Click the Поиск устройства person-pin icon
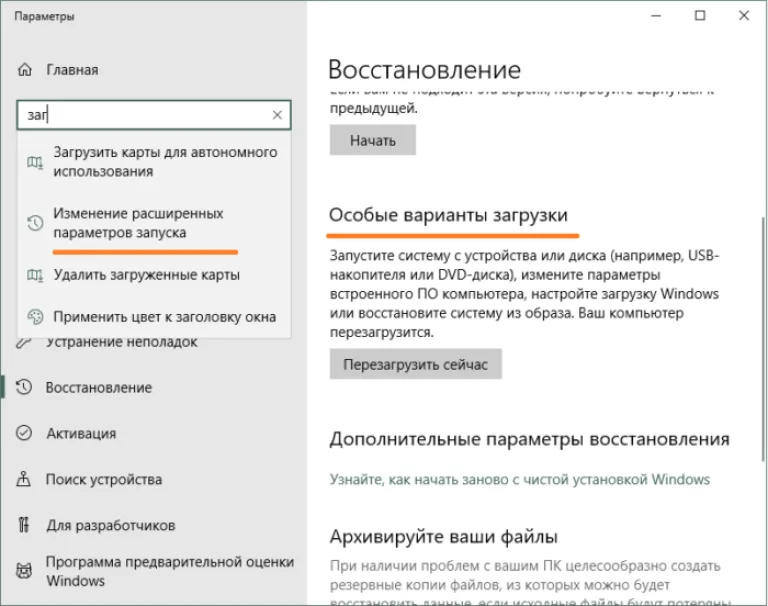 point(24,479)
